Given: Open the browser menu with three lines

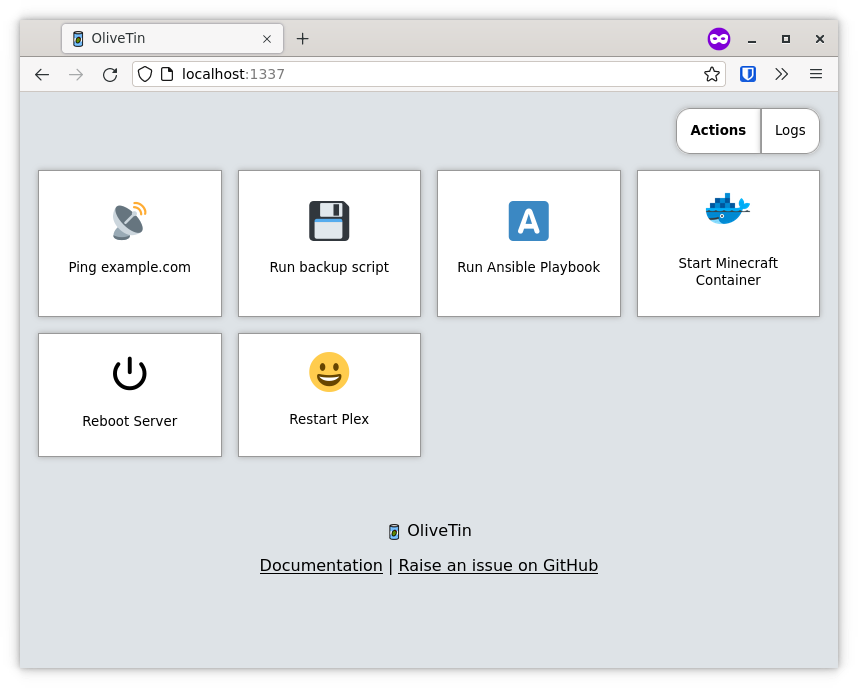Looking at the screenshot, I should coord(816,74).
